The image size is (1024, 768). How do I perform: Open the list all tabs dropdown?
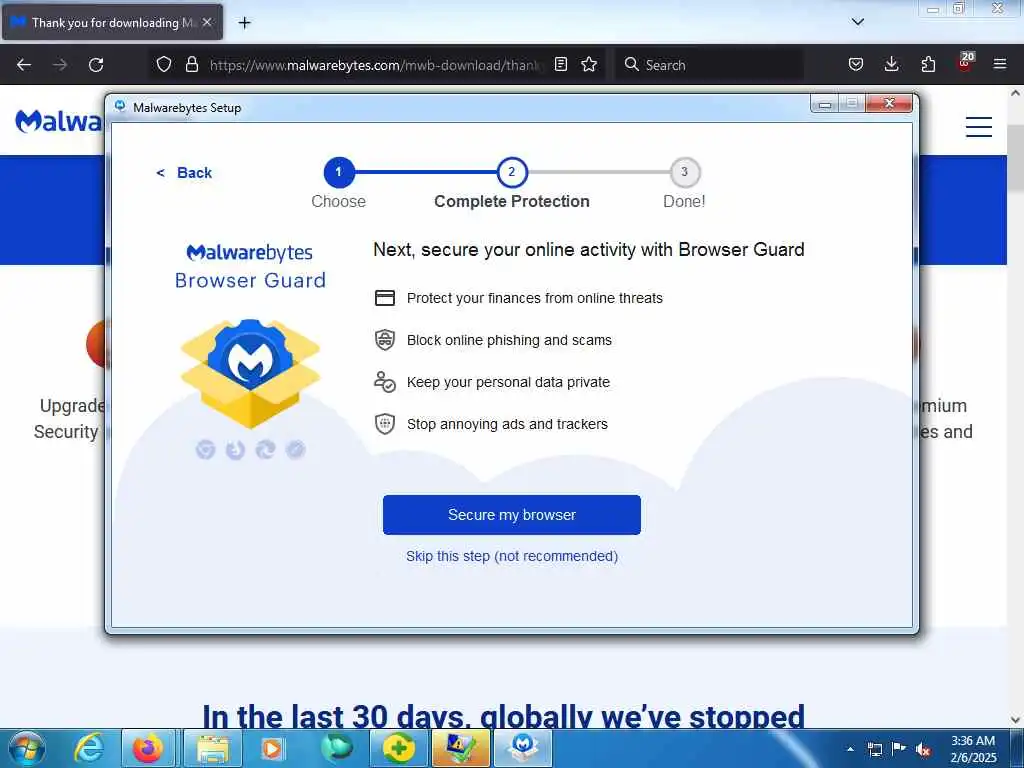pyautogui.click(x=858, y=22)
